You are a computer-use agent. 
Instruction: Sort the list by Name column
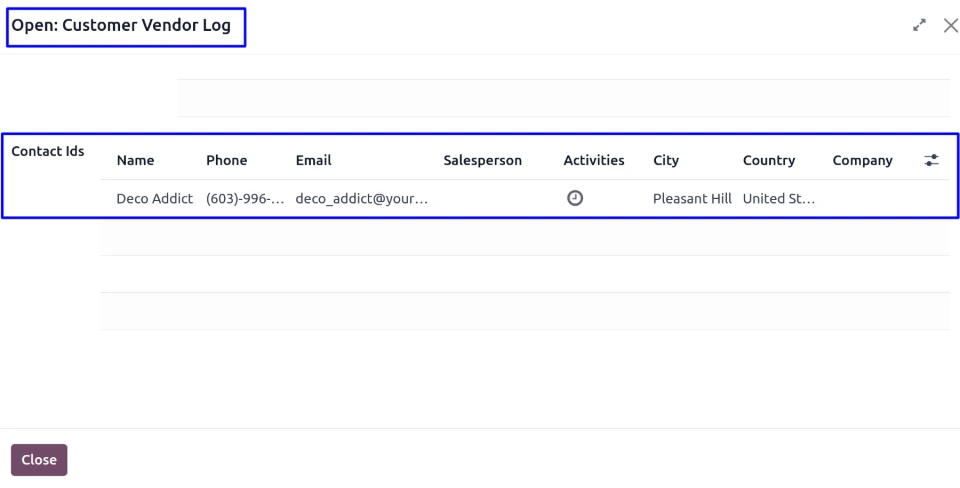click(x=135, y=160)
